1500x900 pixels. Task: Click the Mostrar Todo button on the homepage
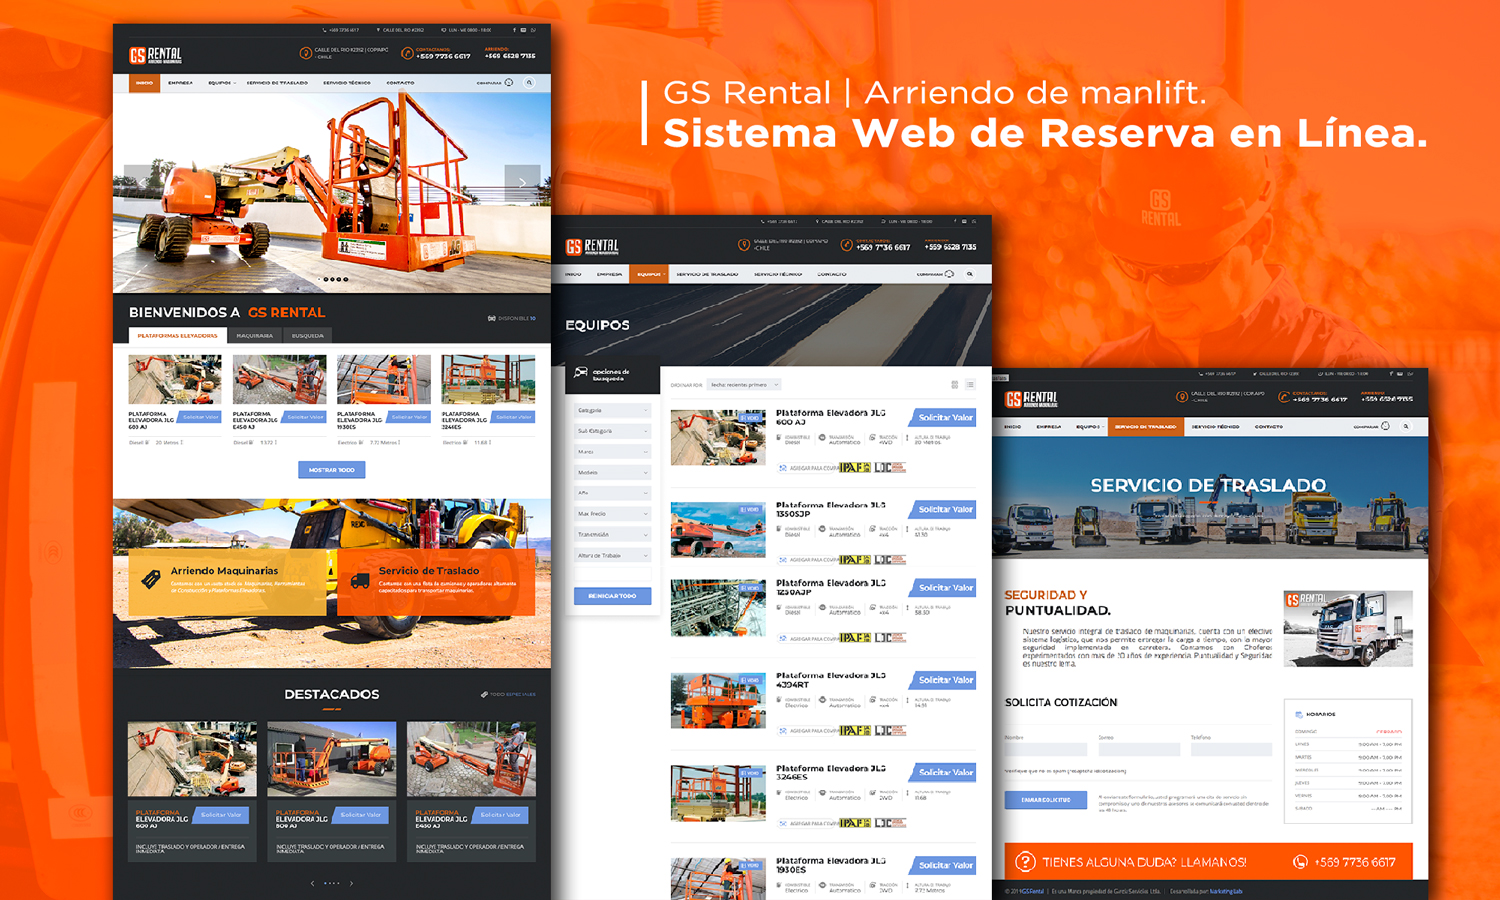[x=331, y=469]
